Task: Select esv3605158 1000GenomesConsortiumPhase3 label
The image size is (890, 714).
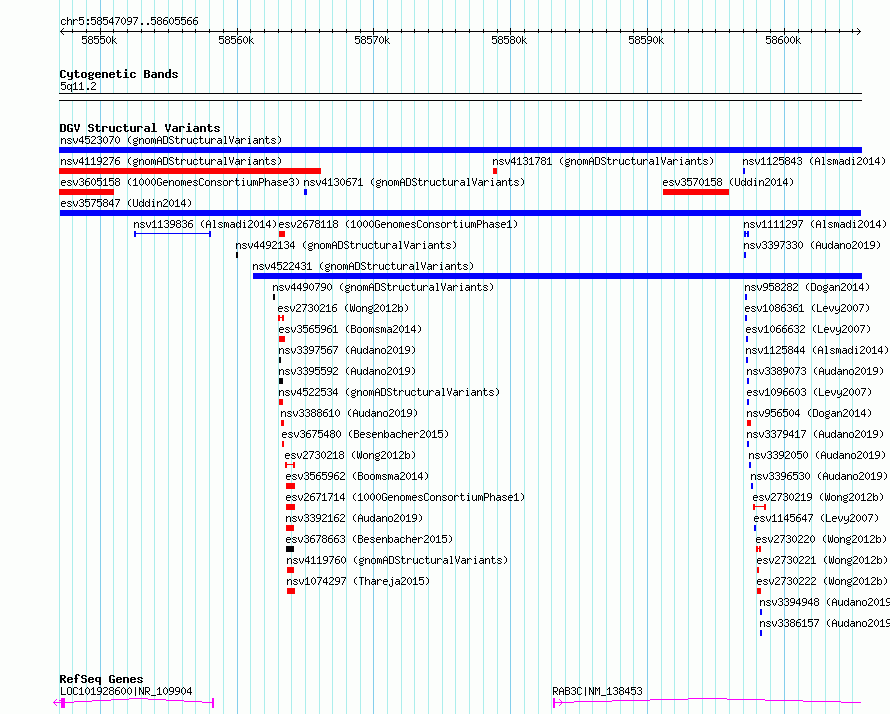Action: click(x=180, y=182)
